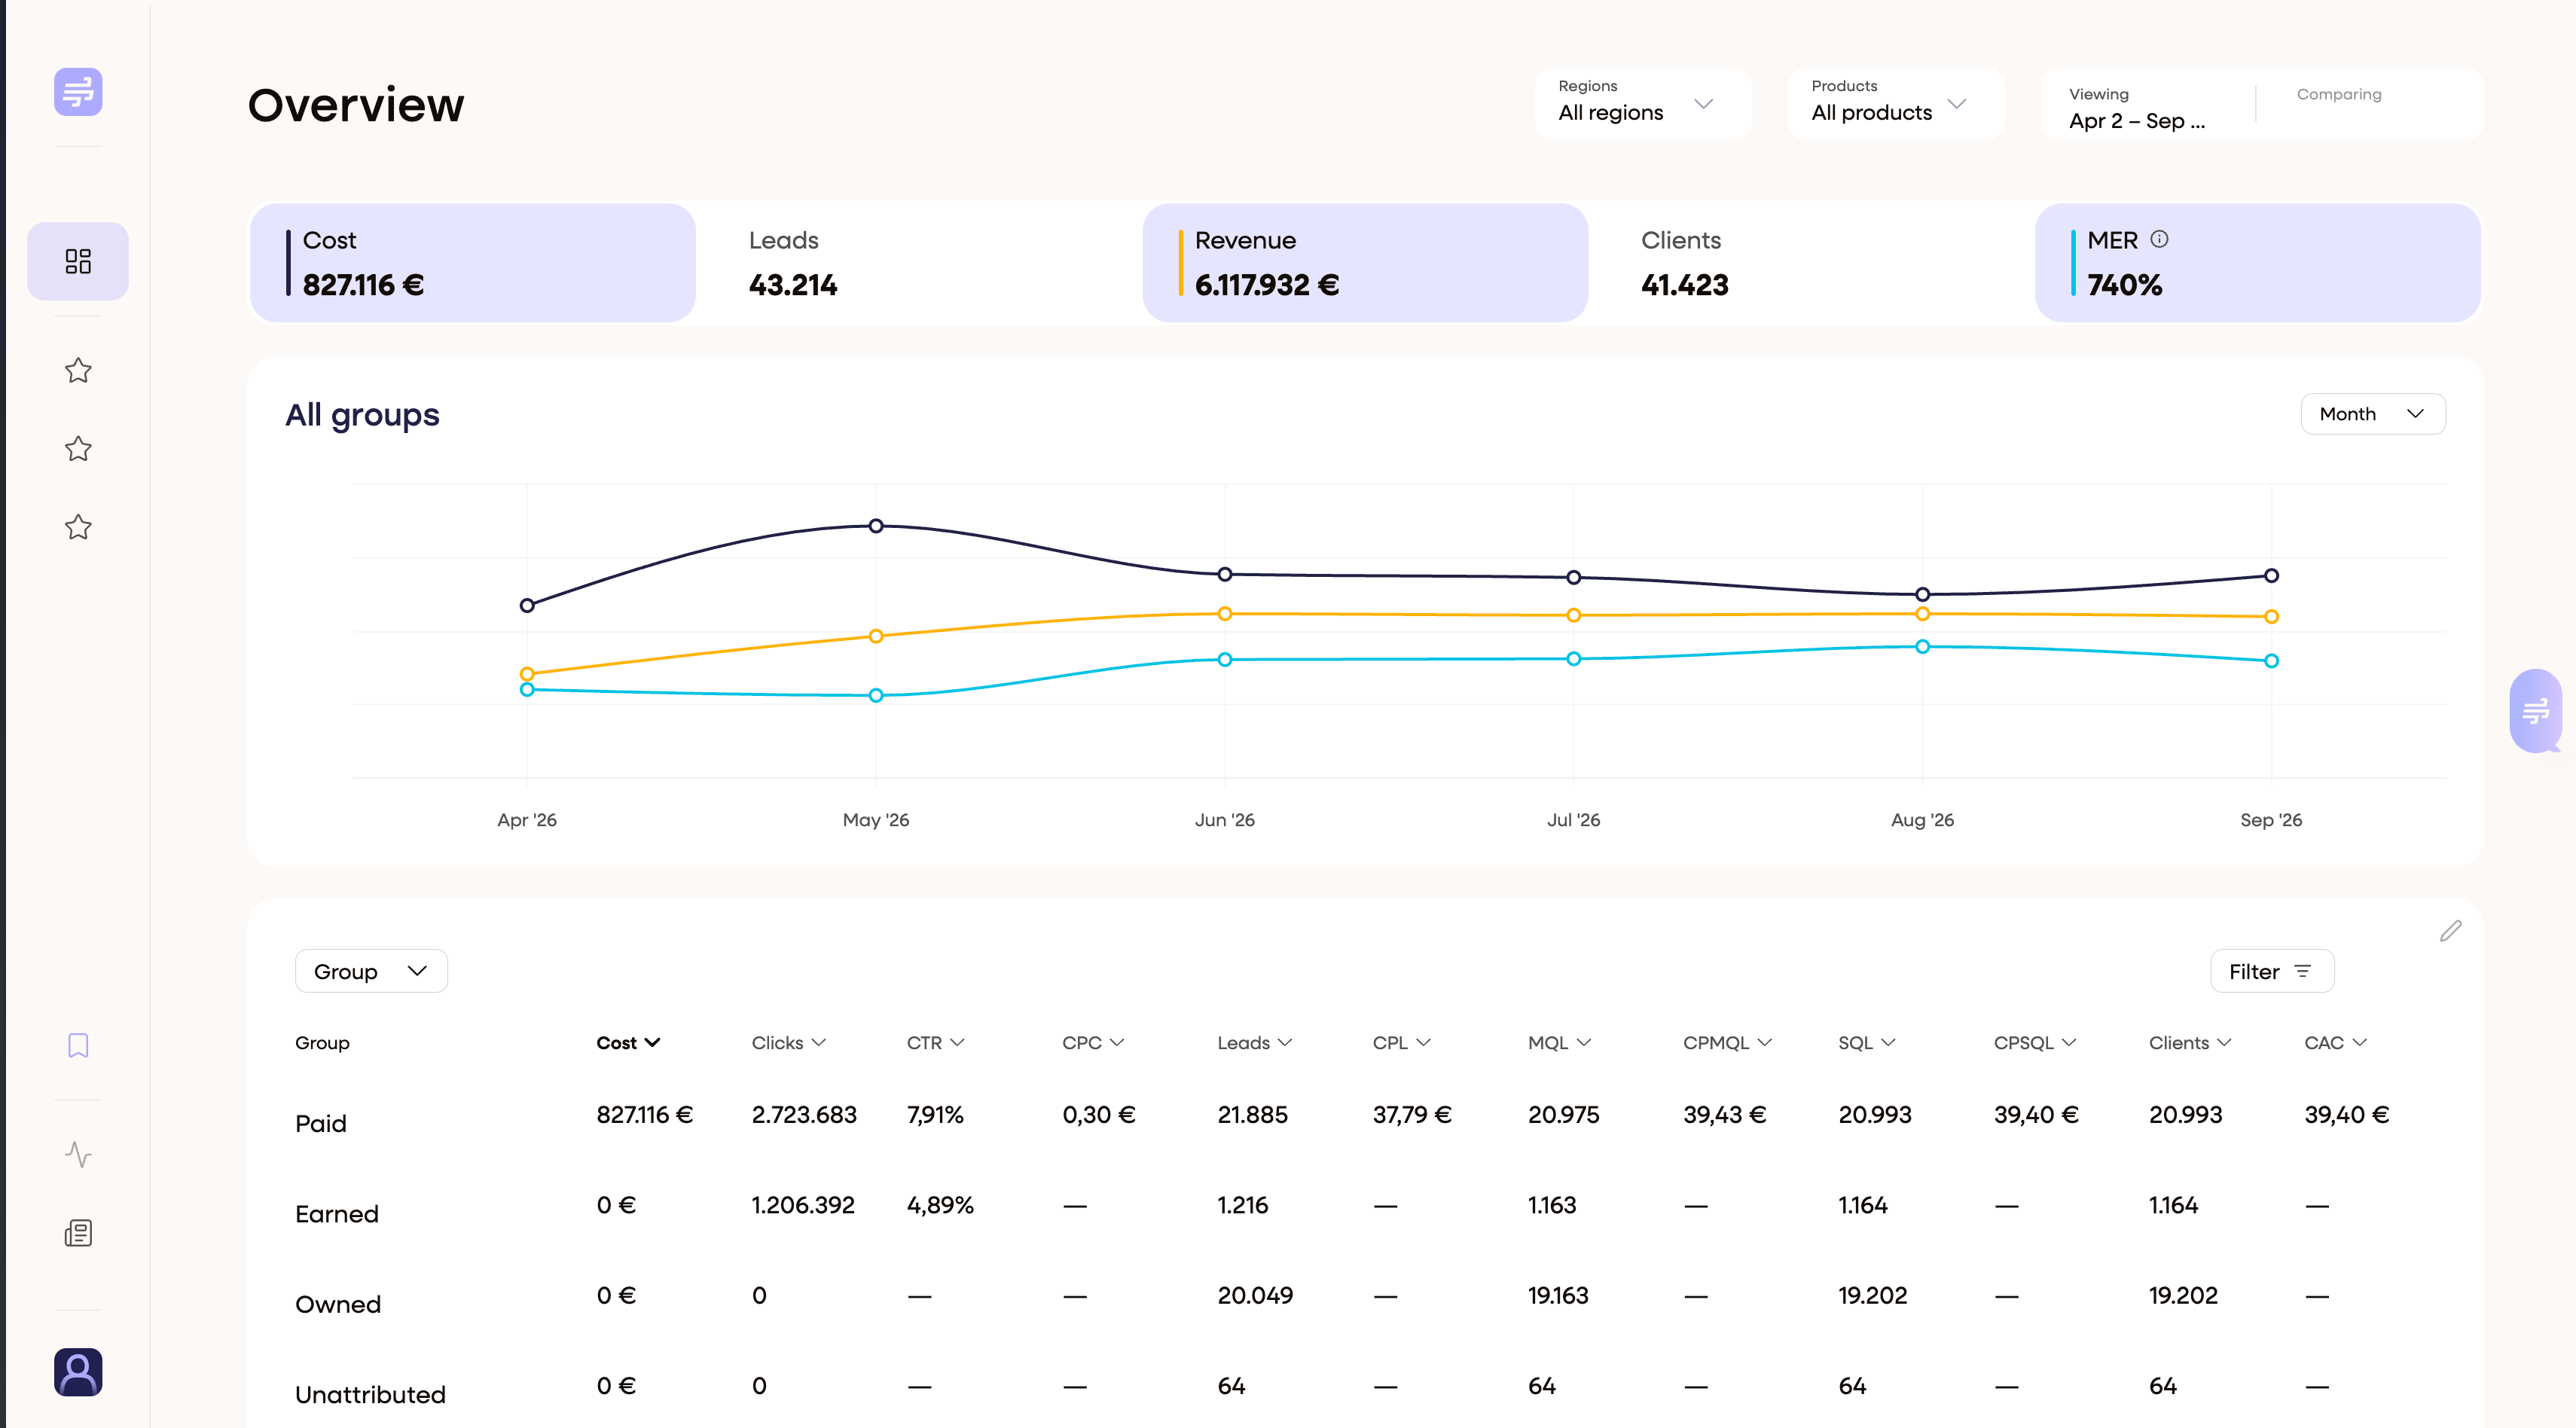Open the Regions dropdown
The width and height of the screenshot is (2576, 1428).
tap(1642, 104)
